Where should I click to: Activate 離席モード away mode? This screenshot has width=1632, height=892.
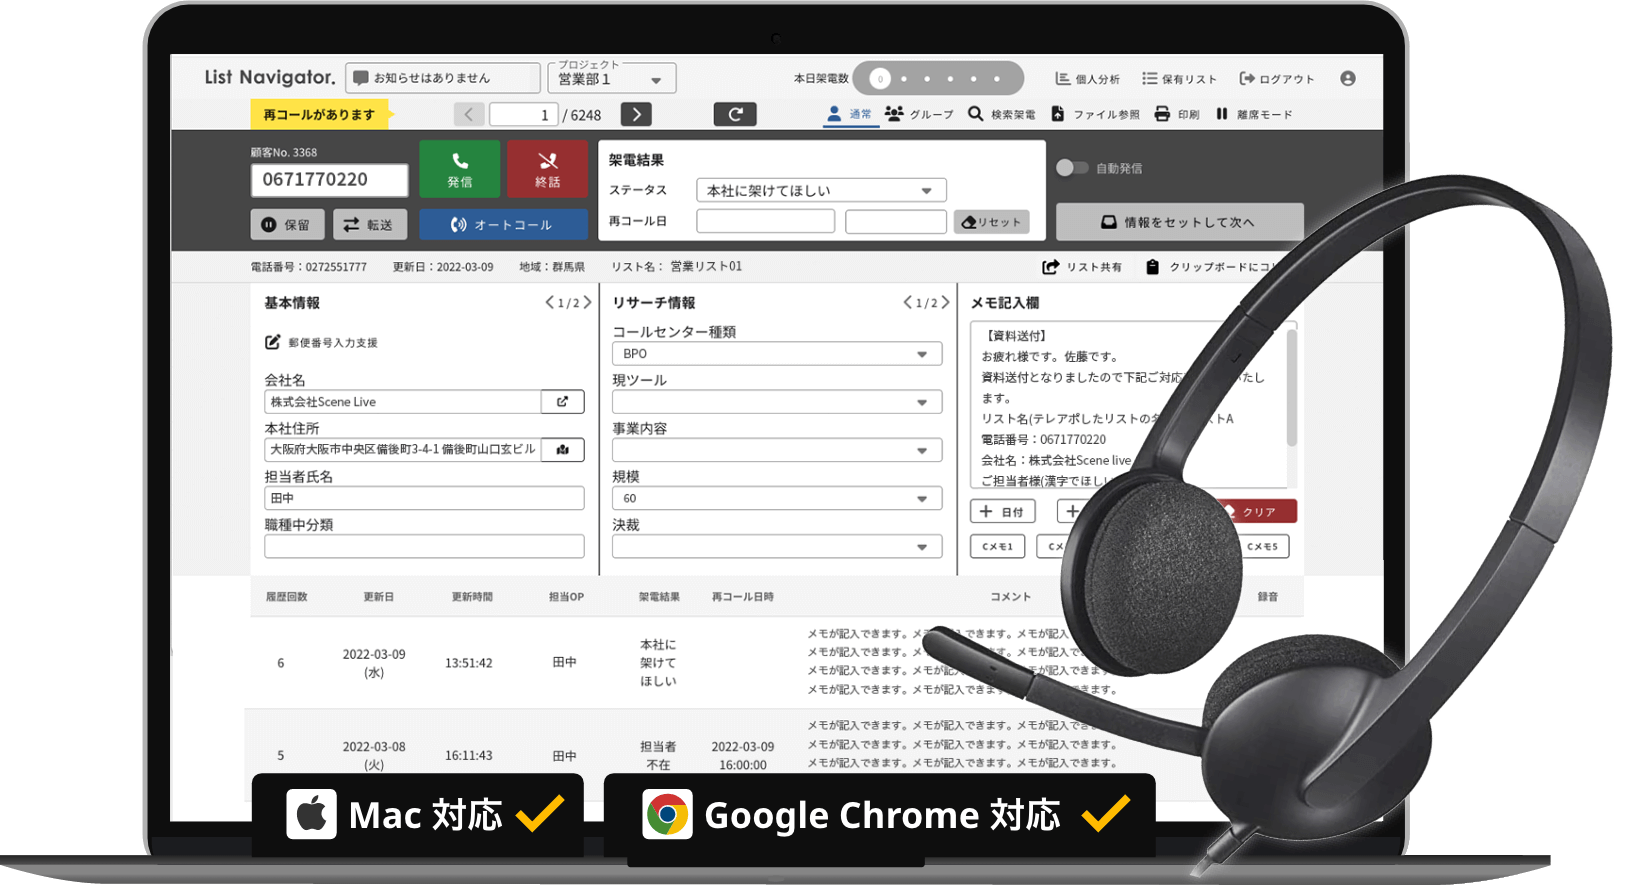click(x=1254, y=114)
